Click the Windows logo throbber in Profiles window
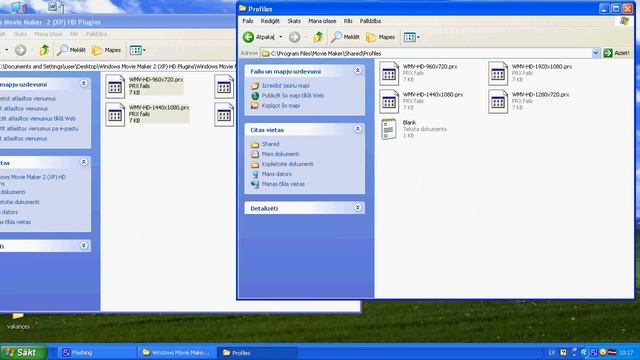The height and width of the screenshot is (360, 640). [624, 21]
